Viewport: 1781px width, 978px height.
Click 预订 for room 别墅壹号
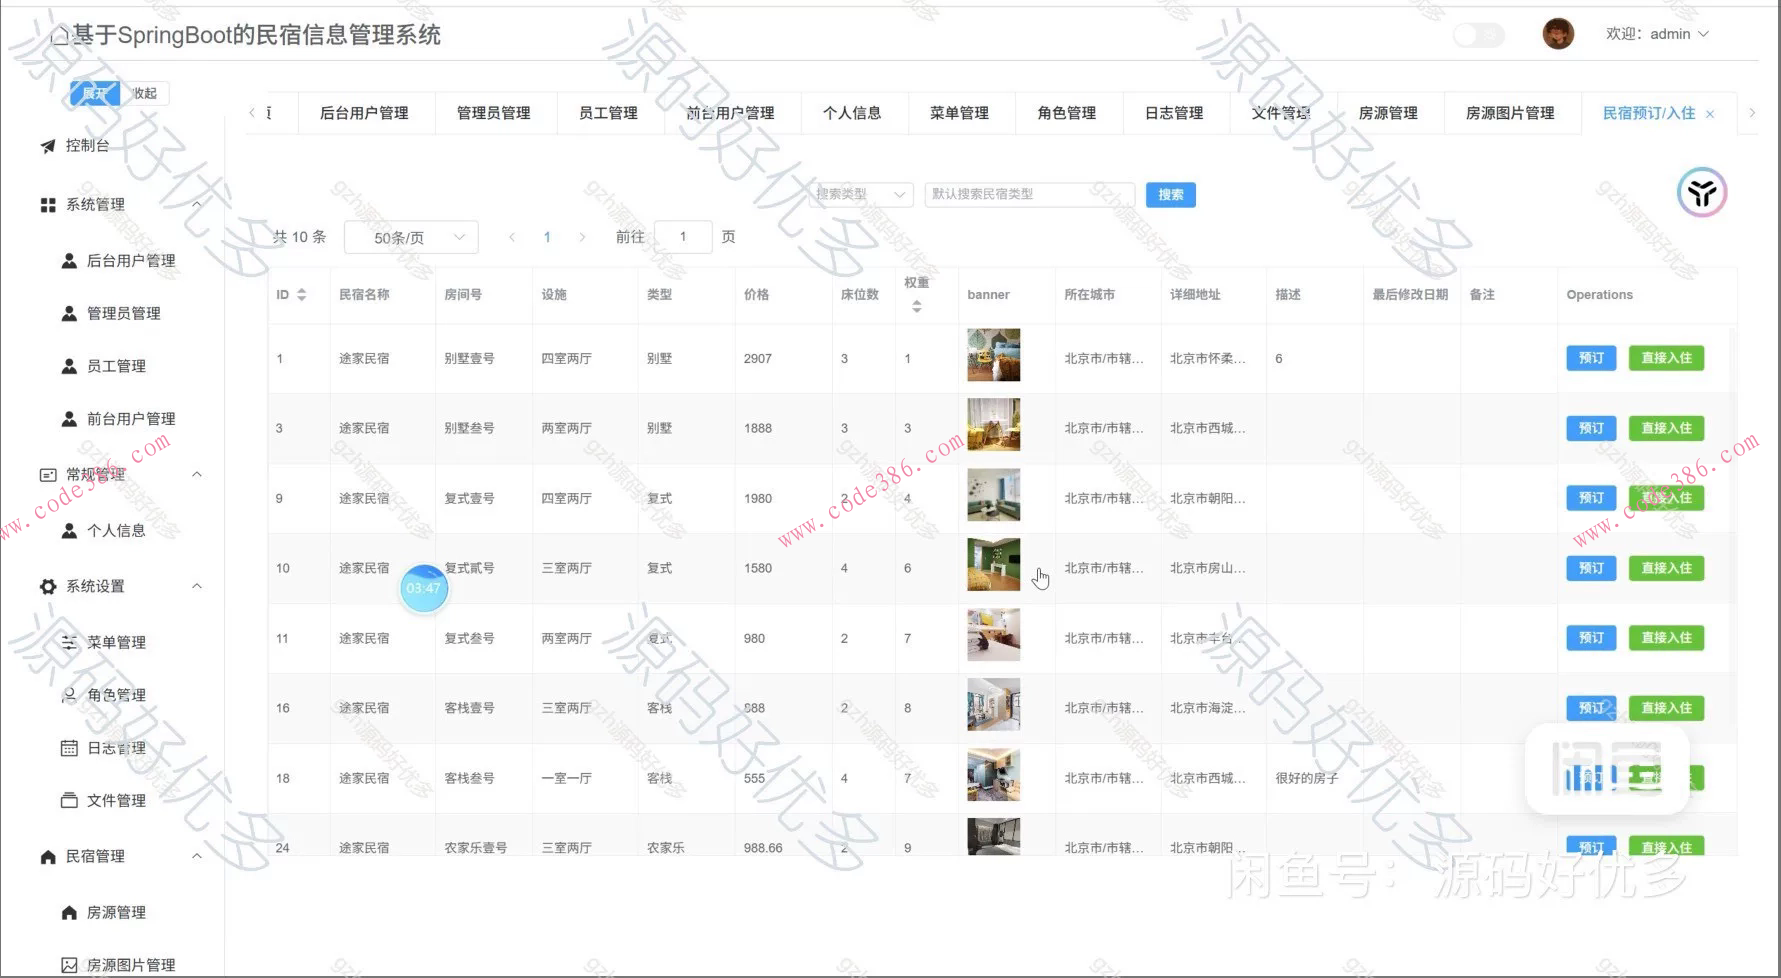(x=1591, y=358)
